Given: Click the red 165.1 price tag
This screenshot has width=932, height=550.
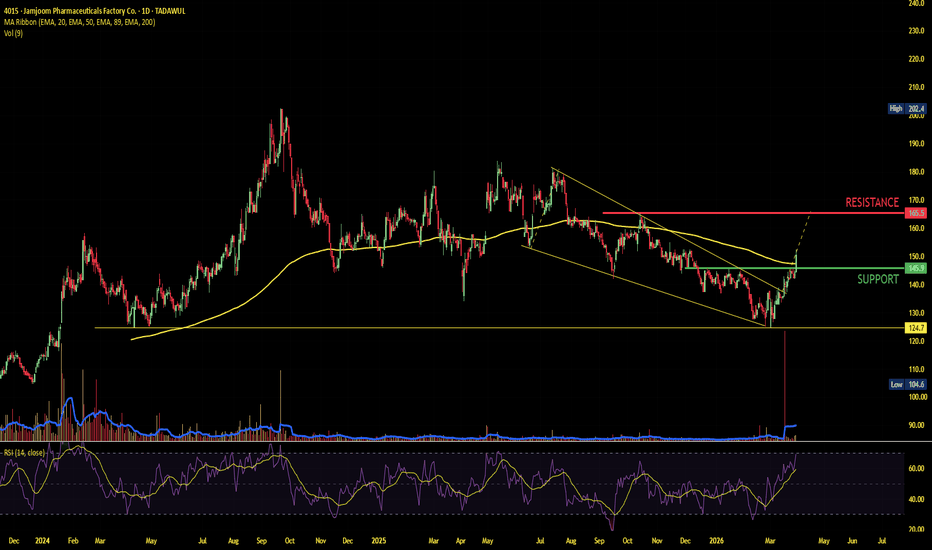Looking at the screenshot, I should click(914, 214).
